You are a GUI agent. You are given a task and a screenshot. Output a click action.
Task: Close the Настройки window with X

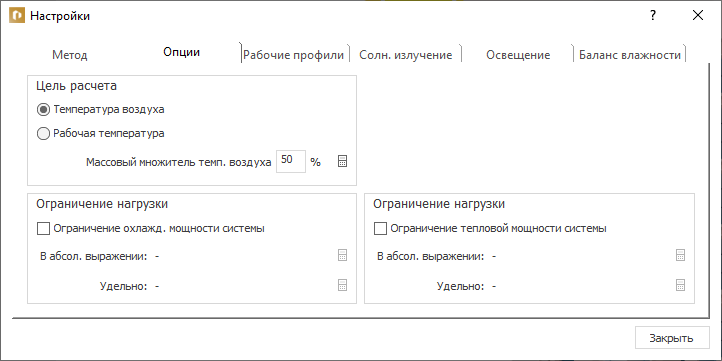[698, 16]
